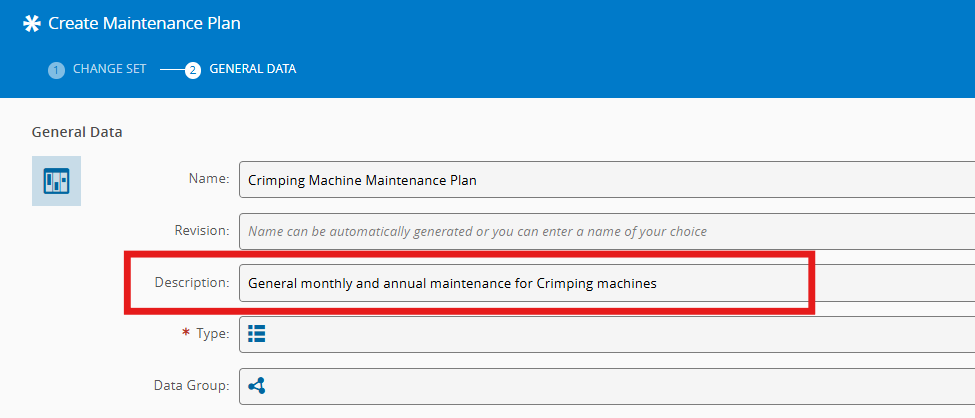Click the Revision field label
The height and width of the screenshot is (418, 975).
[203, 231]
